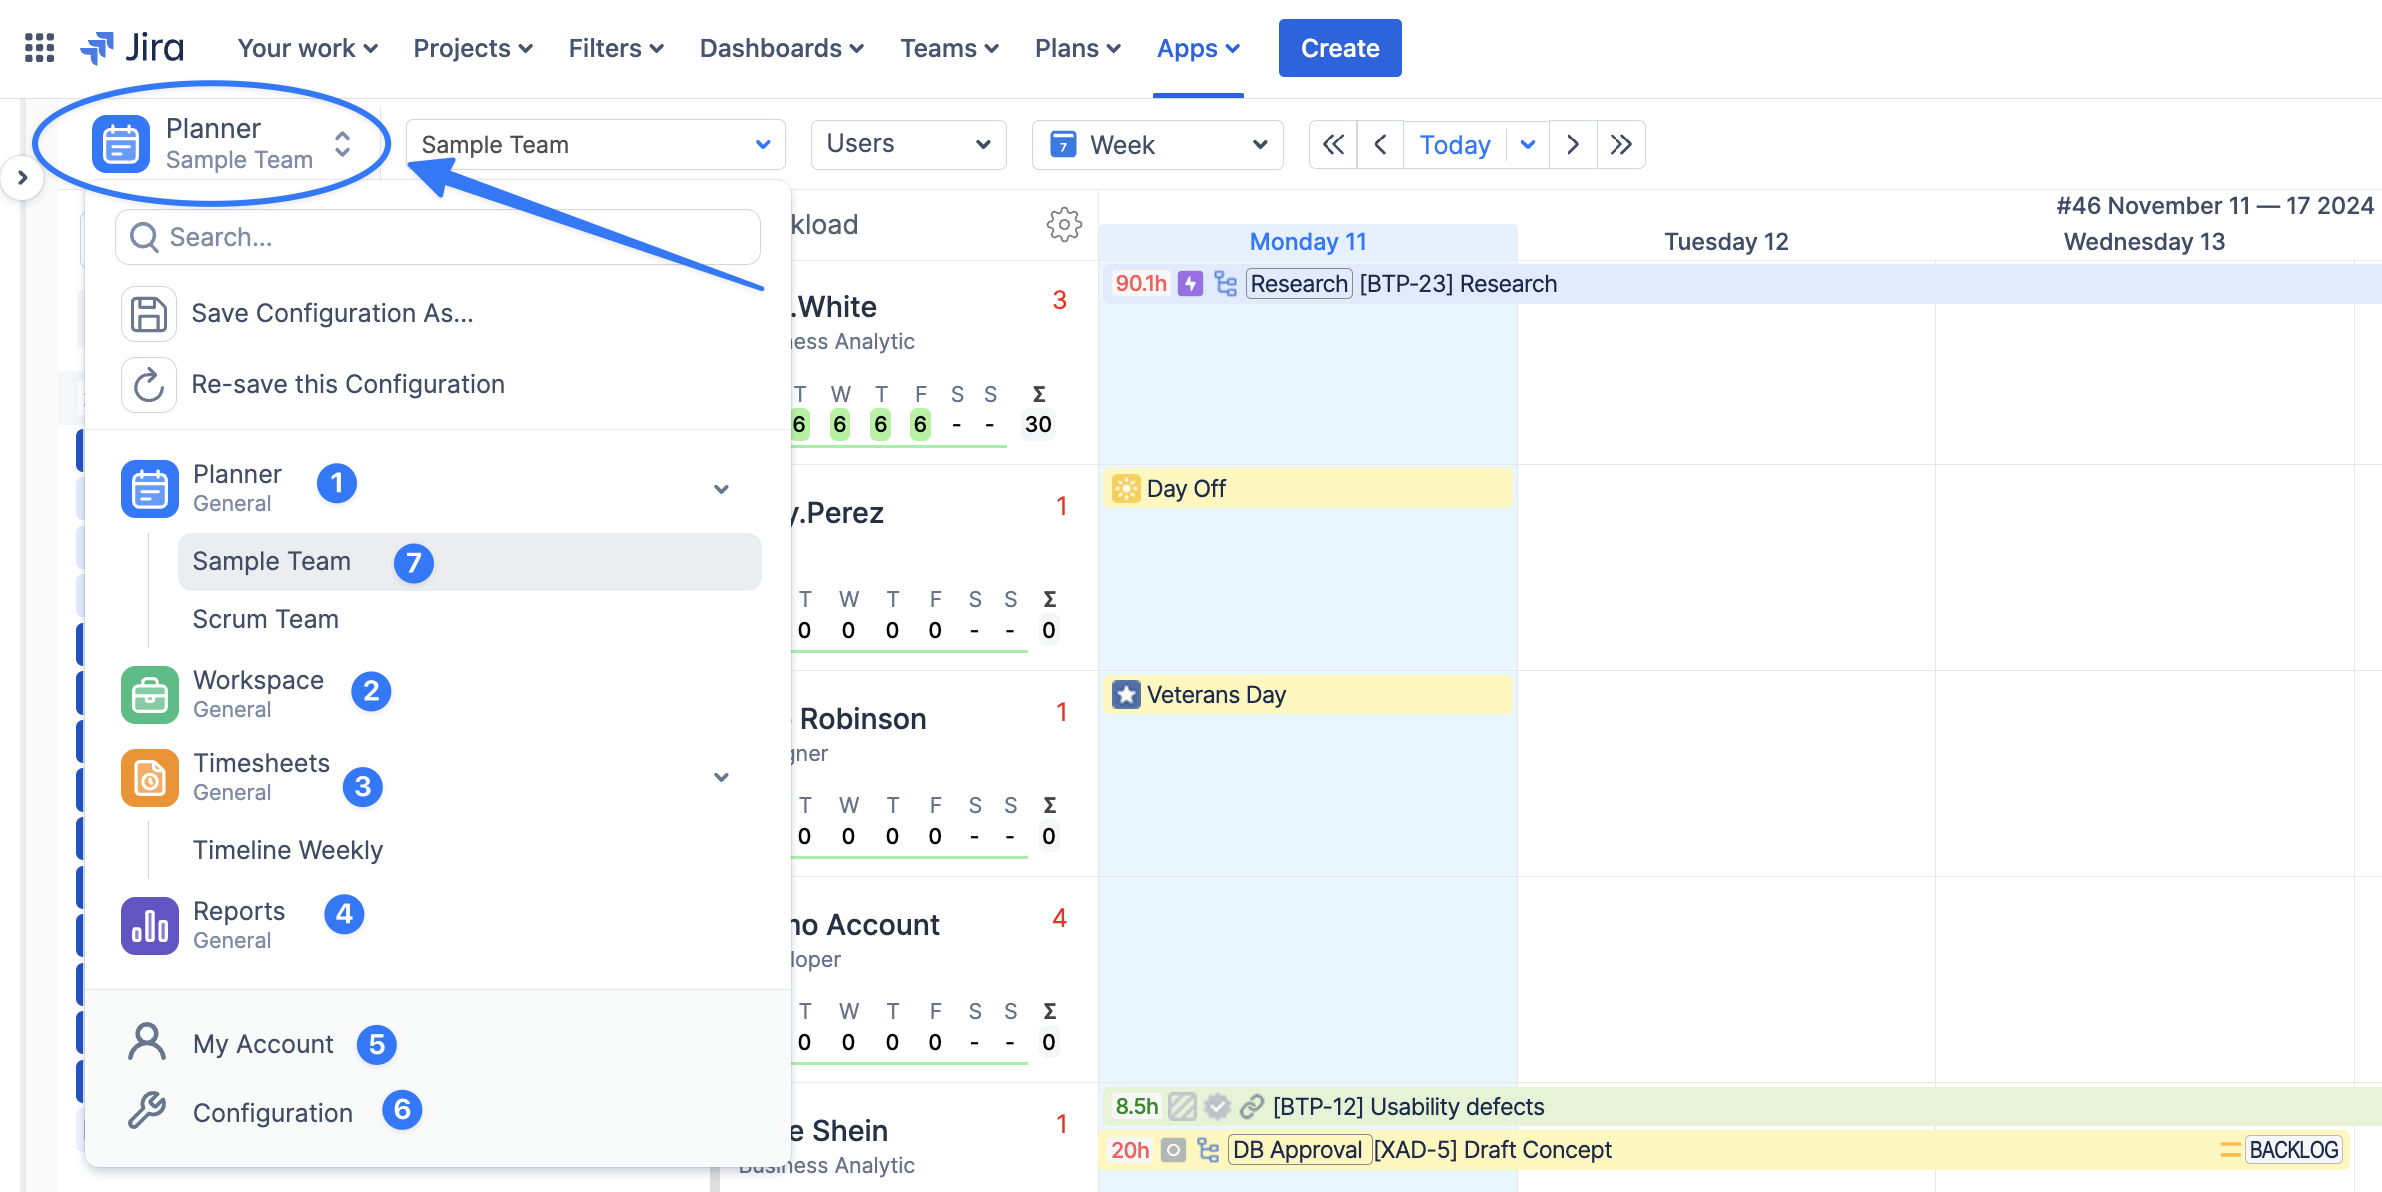Expand the left sidebar chevron
This screenshot has height=1192, width=2382.
click(22, 178)
